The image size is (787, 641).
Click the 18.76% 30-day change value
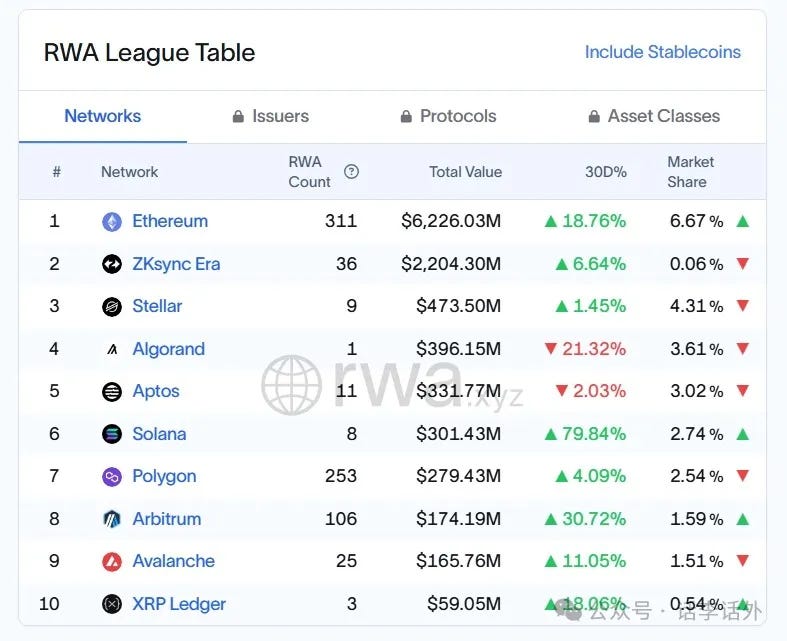[594, 221]
